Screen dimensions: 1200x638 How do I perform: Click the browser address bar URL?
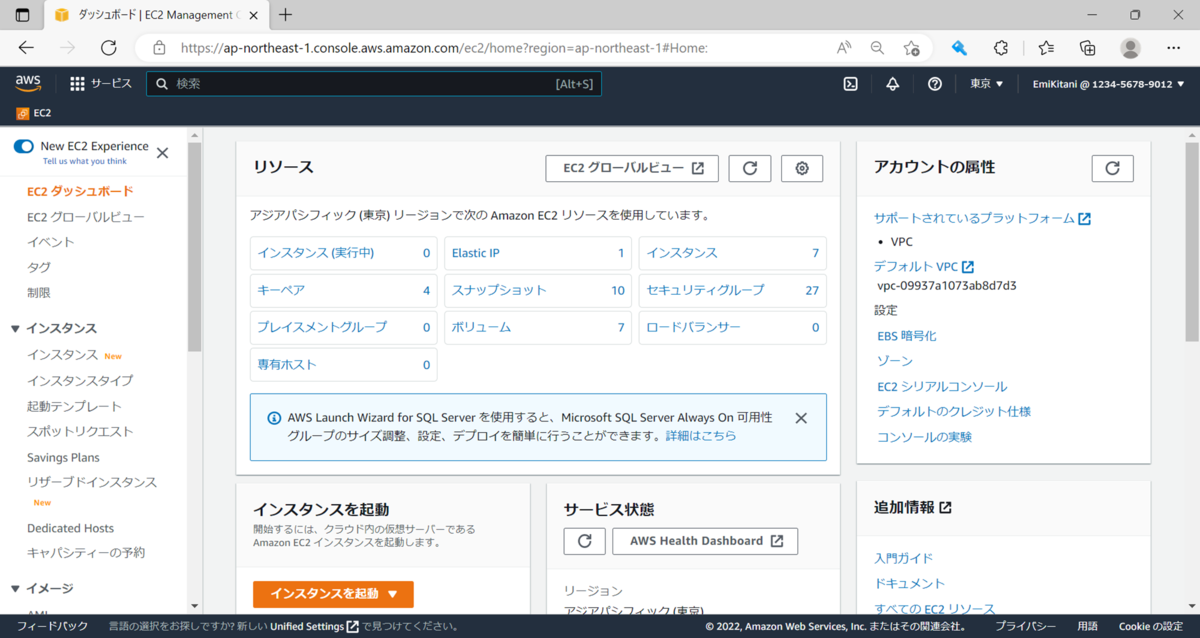click(x=444, y=48)
